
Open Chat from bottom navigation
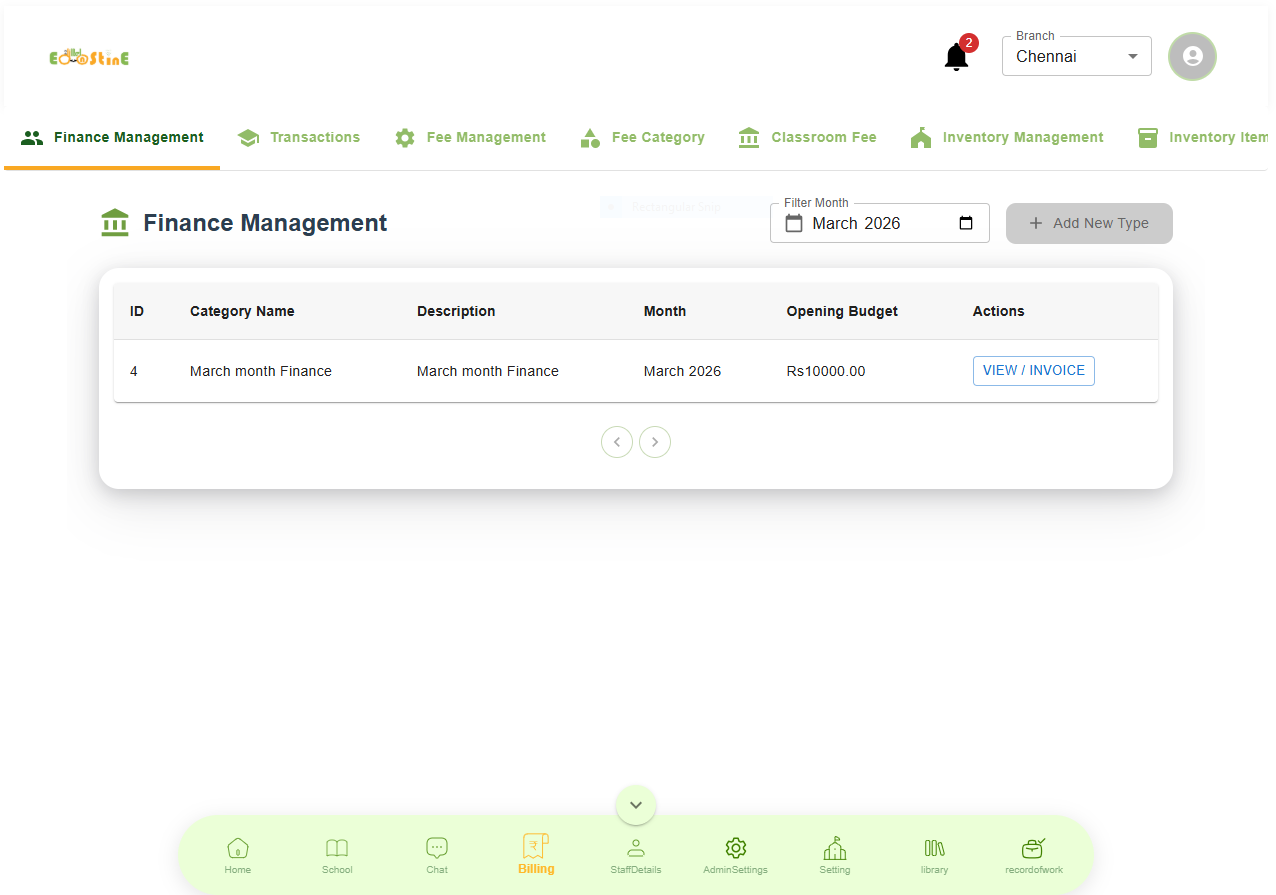tap(437, 855)
